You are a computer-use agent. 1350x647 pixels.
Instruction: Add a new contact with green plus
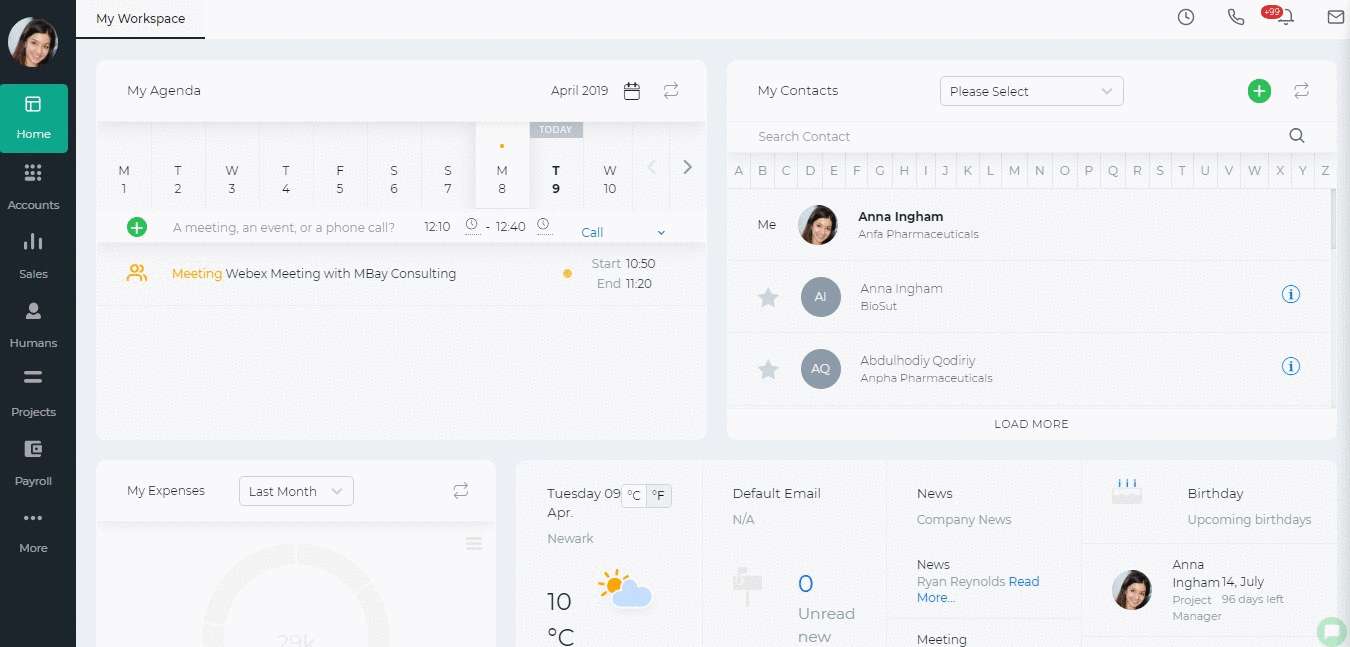click(x=1259, y=91)
